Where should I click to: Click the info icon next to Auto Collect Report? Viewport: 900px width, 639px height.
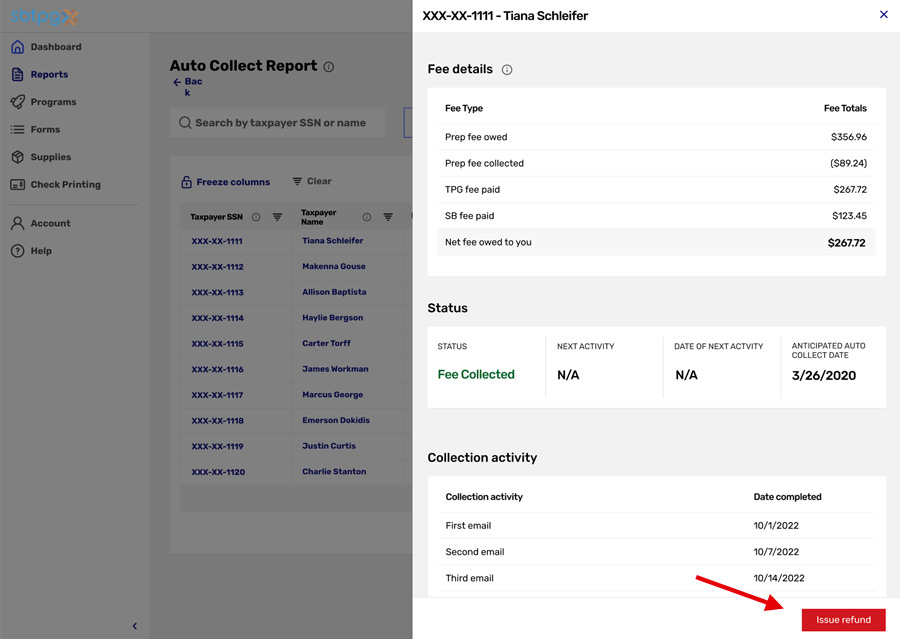329,66
